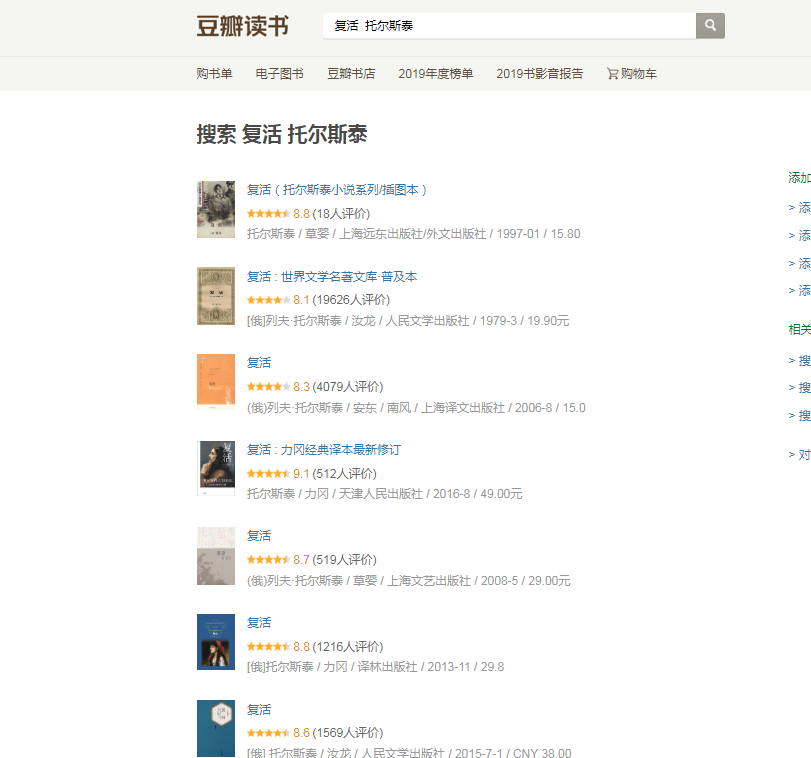Click cover of 上海远东出版社 1997 edition
Viewport: 811px width, 758px height.
coord(216,209)
